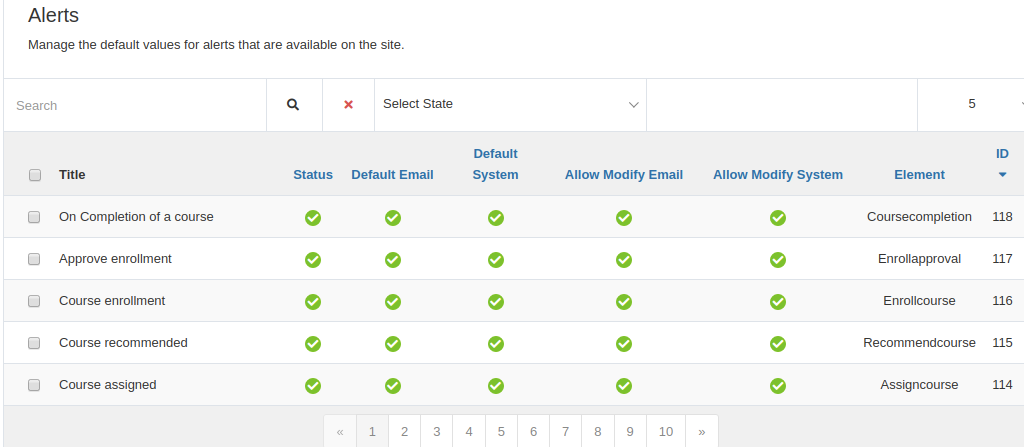Clear search with the red X icon
Viewport: 1024px width, 447px height.
(348, 105)
